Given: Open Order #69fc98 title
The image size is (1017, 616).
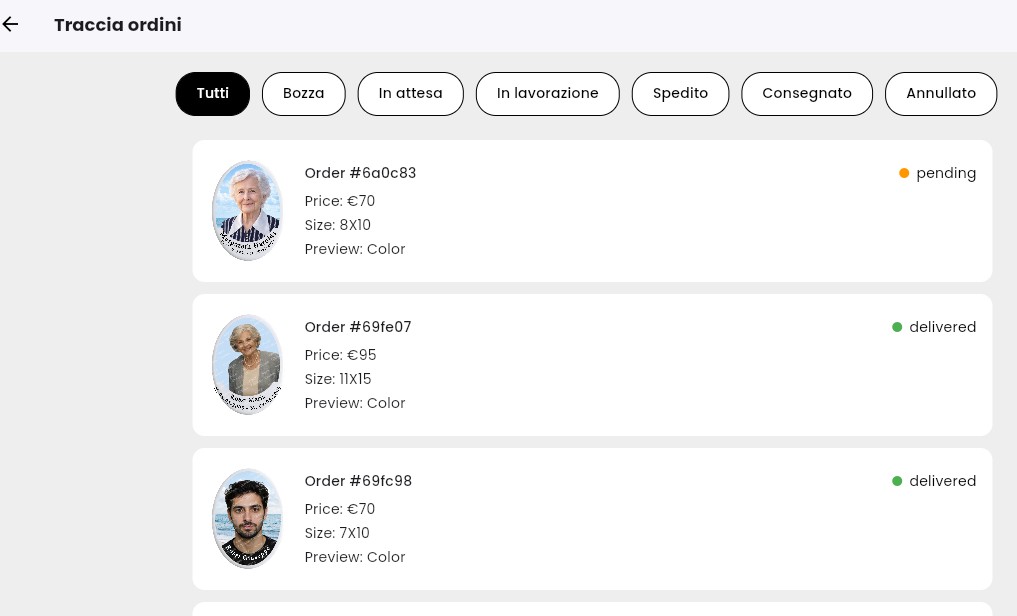Looking at the screenshot, I should (x=358, y=481).
